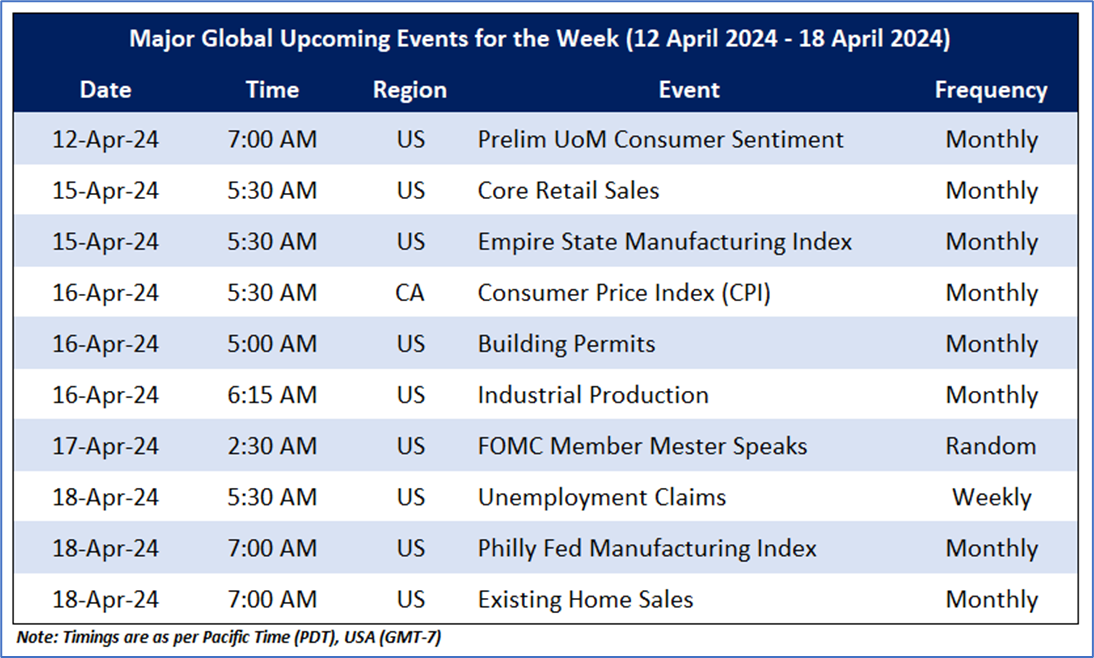The height and width of the screenshot is (658, 1094).
Task: Select the Core Retail Sales cell
Action: coord(568,191)
